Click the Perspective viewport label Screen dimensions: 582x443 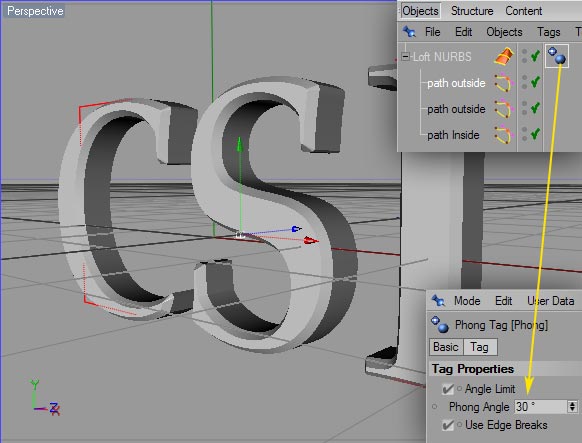[x=35, y=11]
